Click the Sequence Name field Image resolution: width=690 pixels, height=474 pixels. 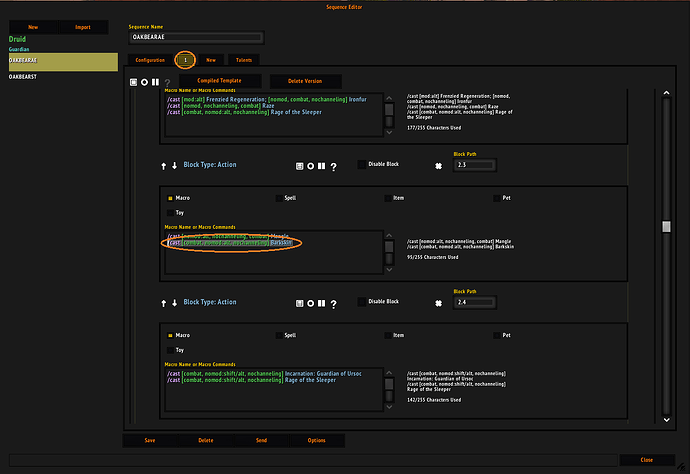(x=196, y=37)
